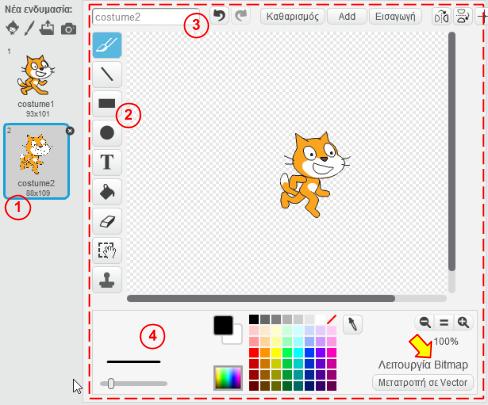Image resolution: width=488 pixels, height=405 pixels.
Task: Reset zoom with equals button
Action: click(x=444, y=322)
